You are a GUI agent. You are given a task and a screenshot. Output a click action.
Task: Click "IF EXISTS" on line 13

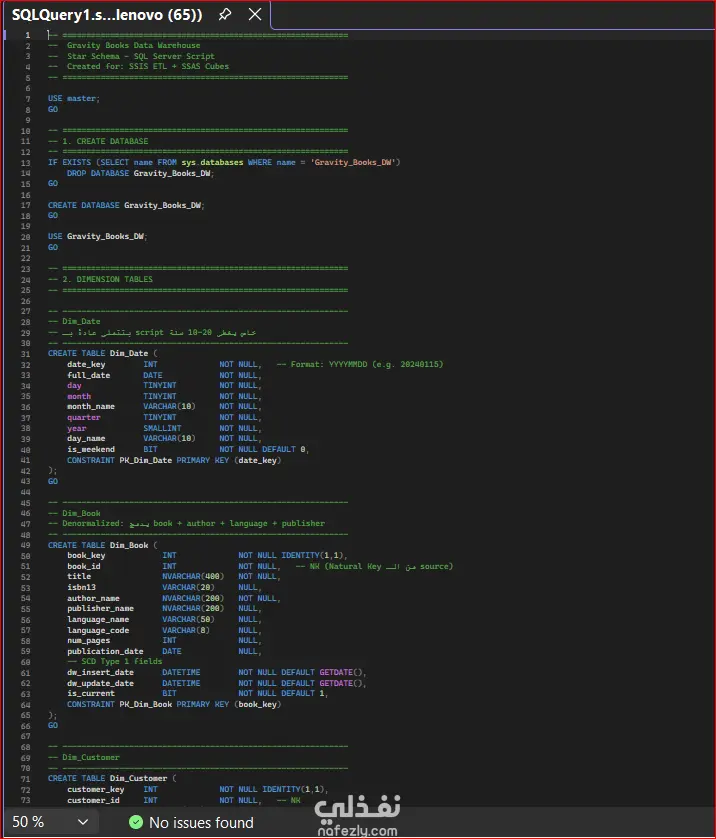point(69,162)
